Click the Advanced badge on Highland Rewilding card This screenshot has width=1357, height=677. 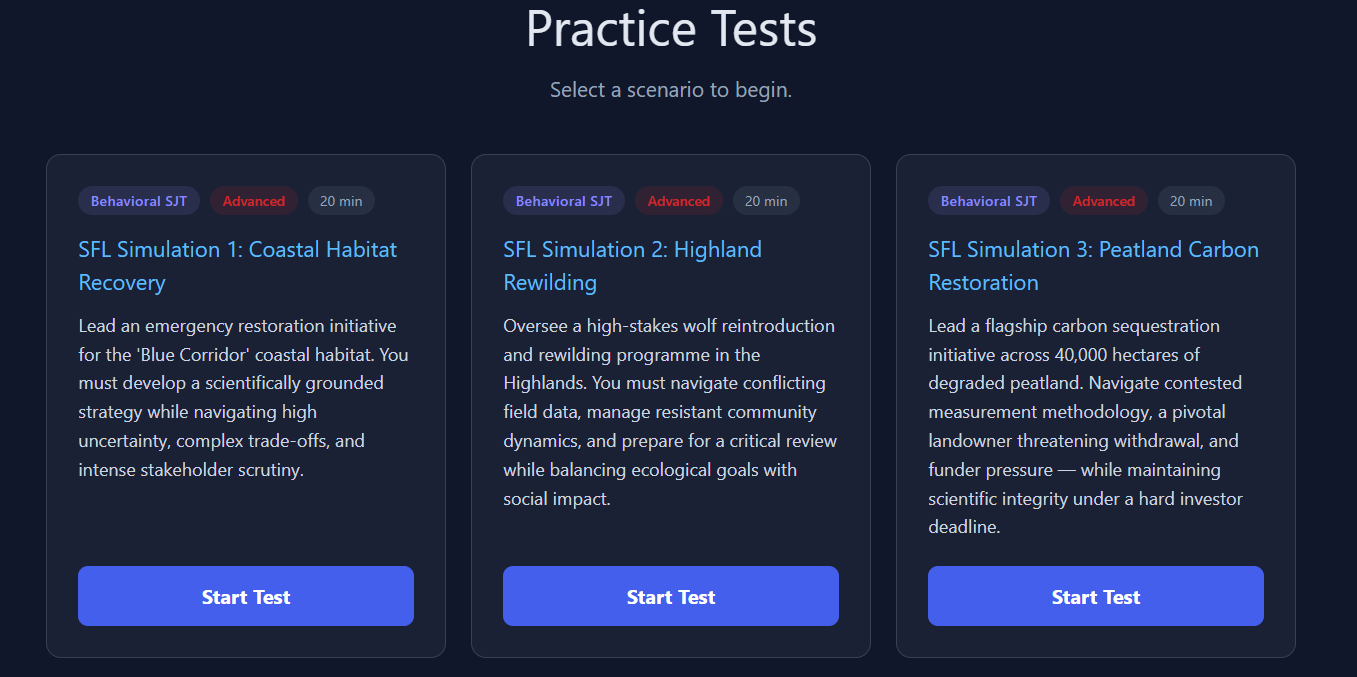coord(678,200)
